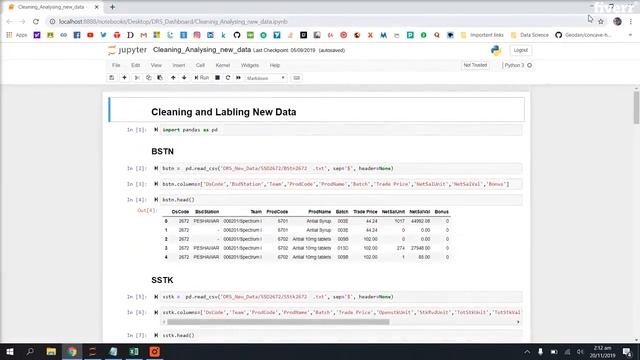Show more bookmarks overflow arrow
Viewport: 640px width, 360px height.
[630, 35]
